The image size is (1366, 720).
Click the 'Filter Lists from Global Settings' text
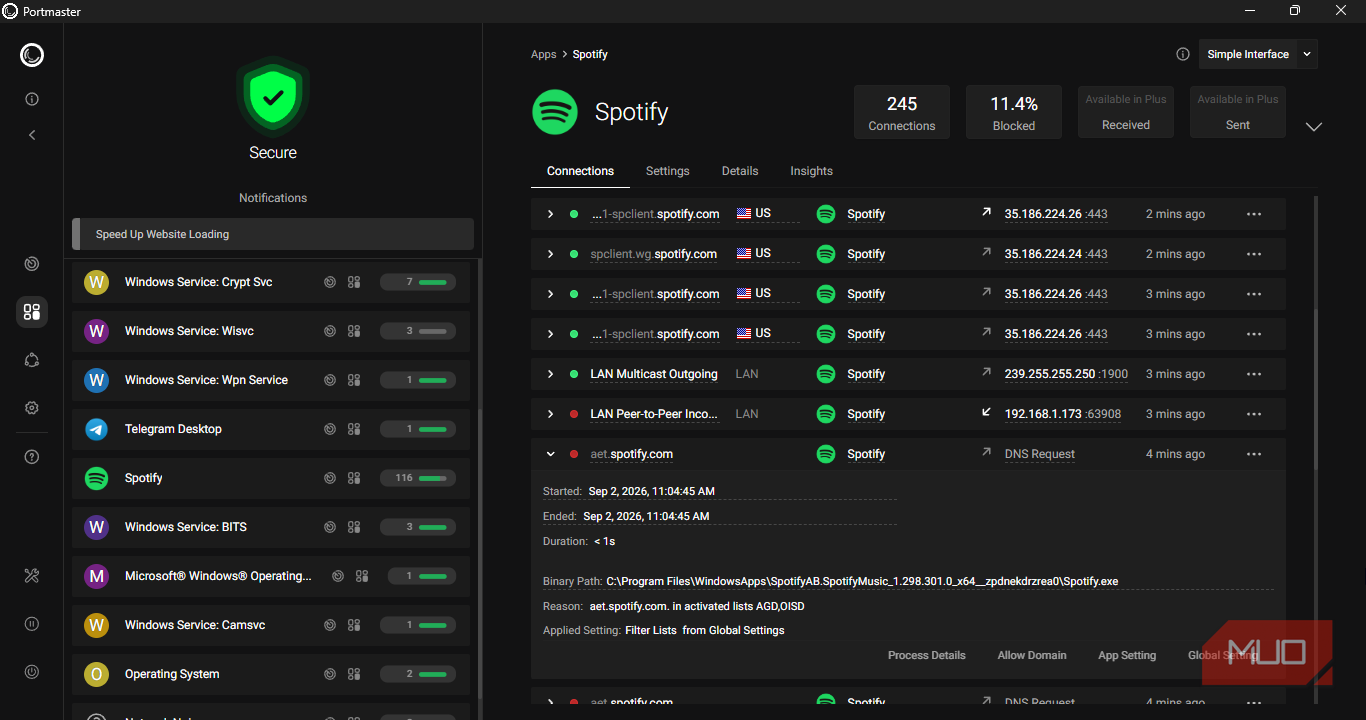coord(705,630)
